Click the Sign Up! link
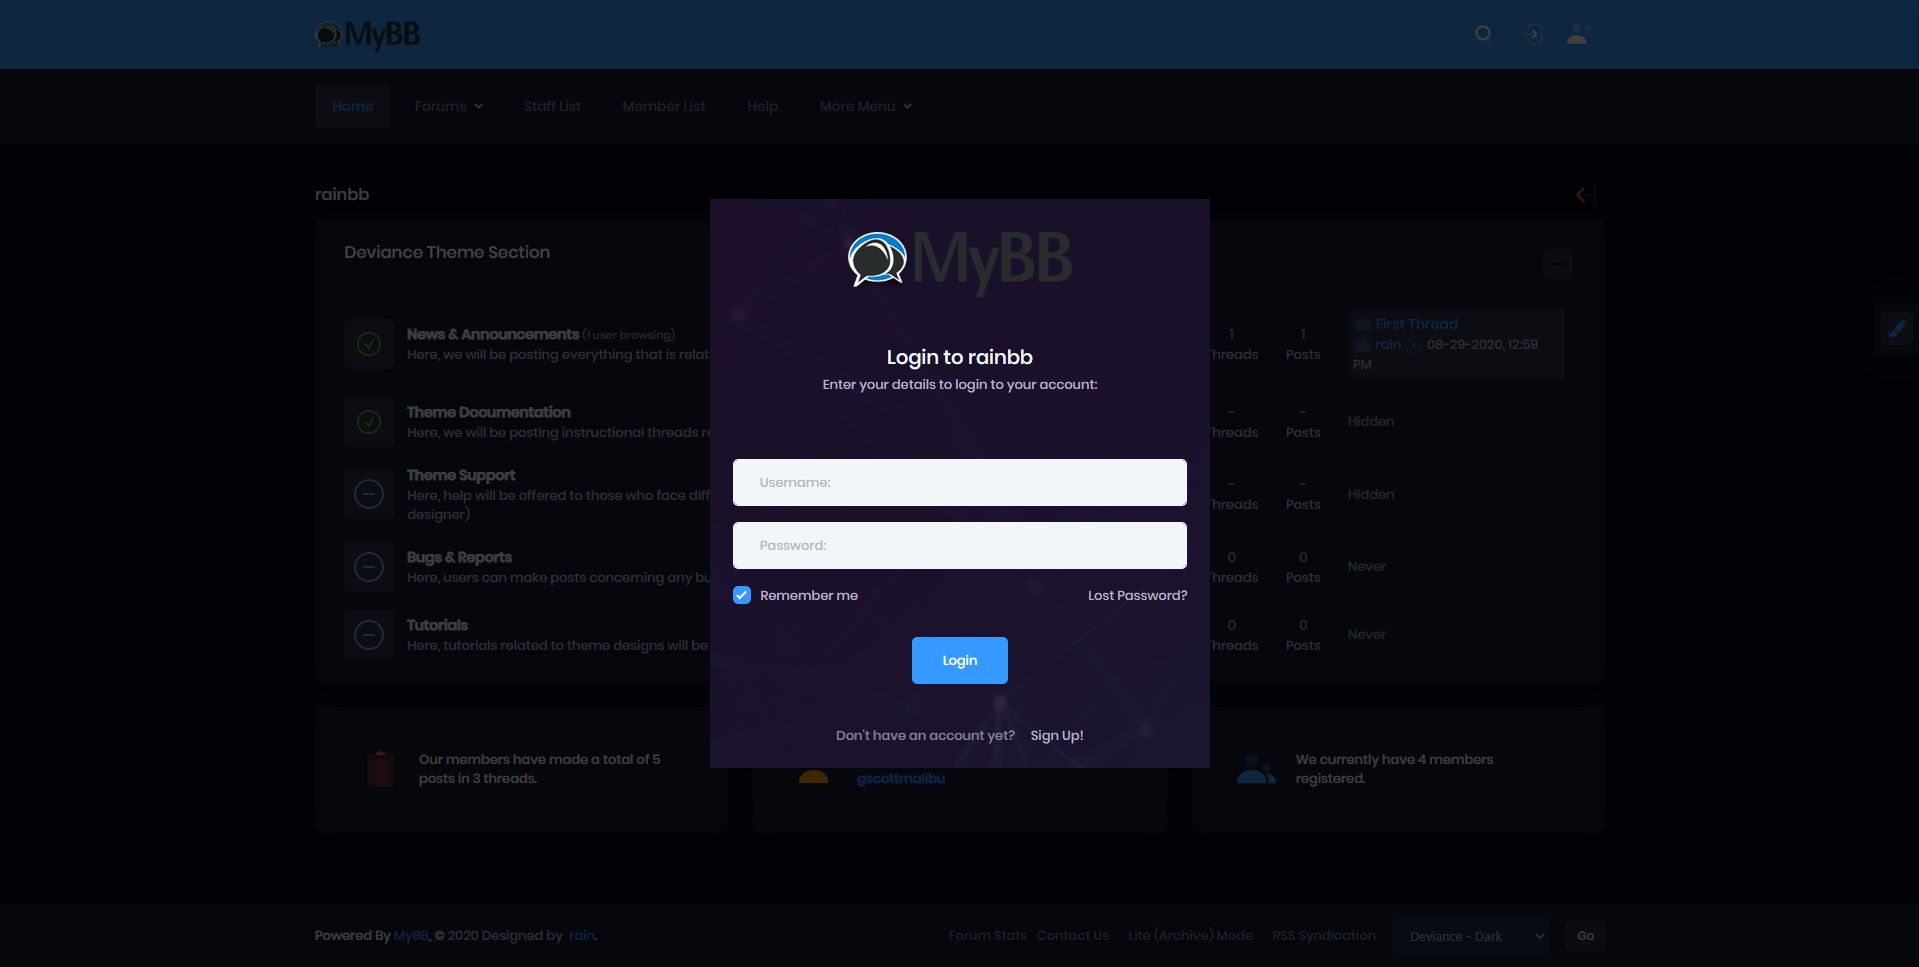The width and height of the screenshot is (1919, 967). (1057, 735)
